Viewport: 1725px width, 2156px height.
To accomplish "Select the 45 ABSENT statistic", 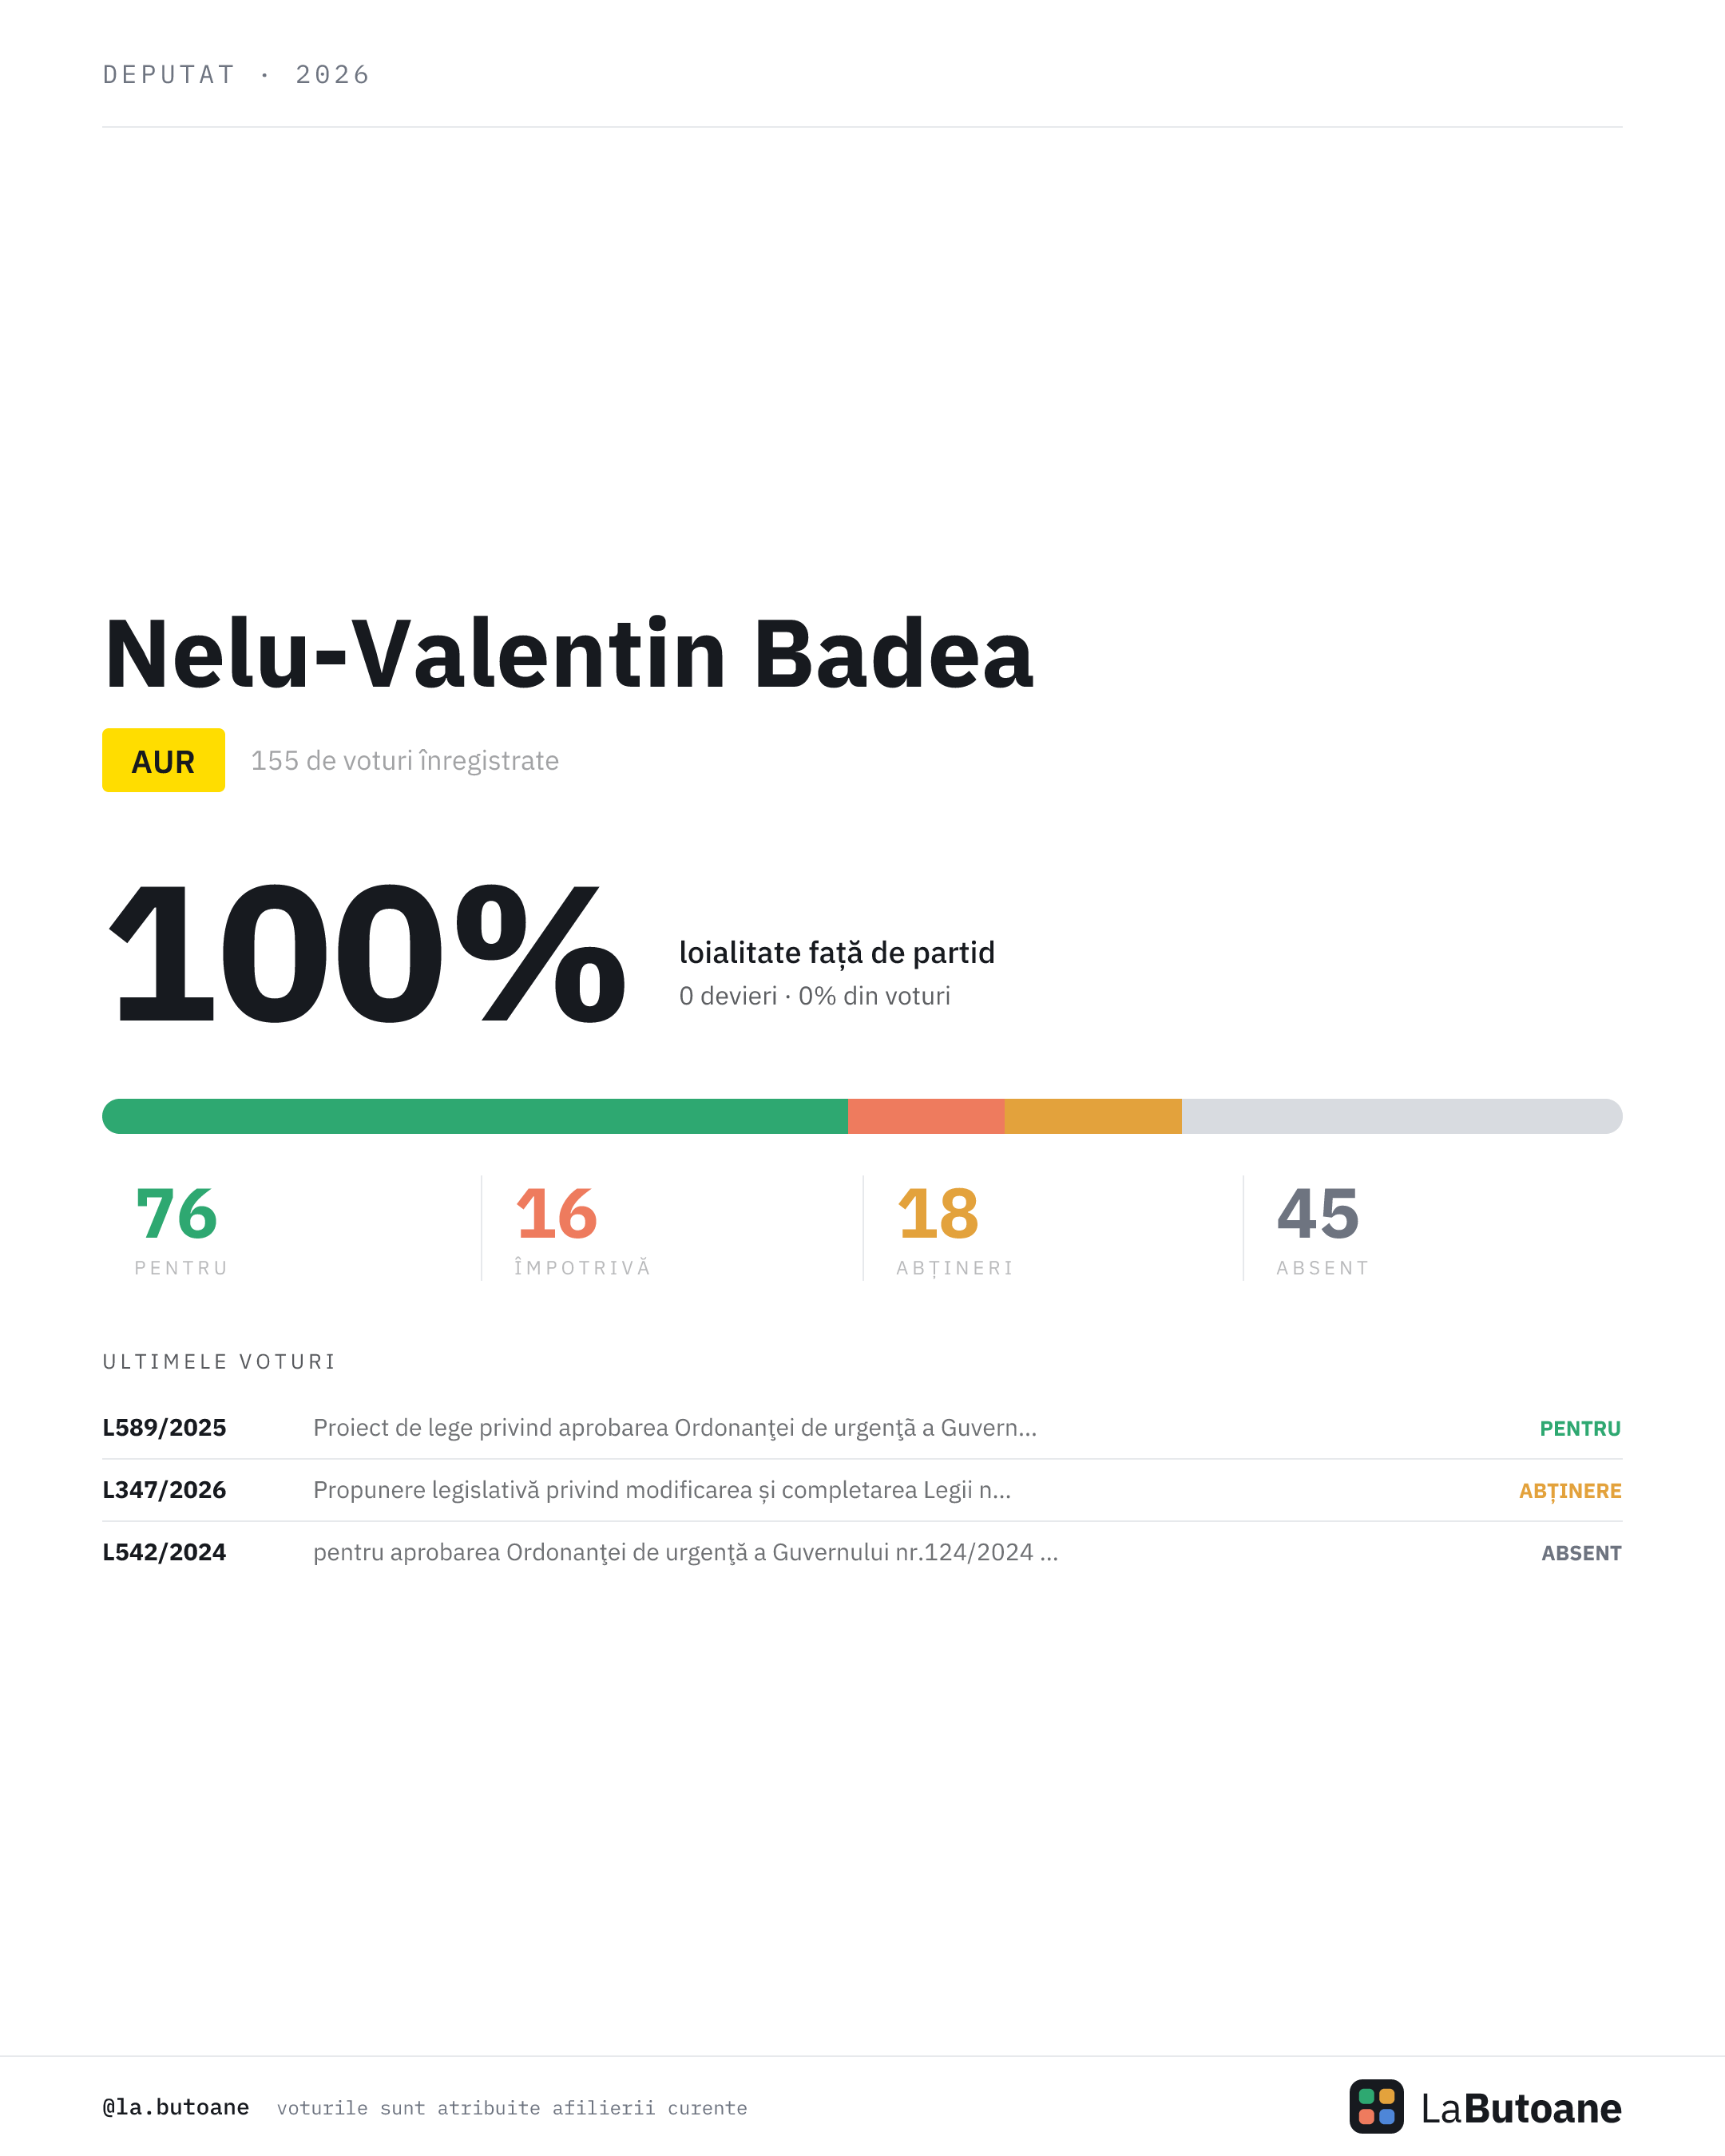I will tap(1323, 1230).
